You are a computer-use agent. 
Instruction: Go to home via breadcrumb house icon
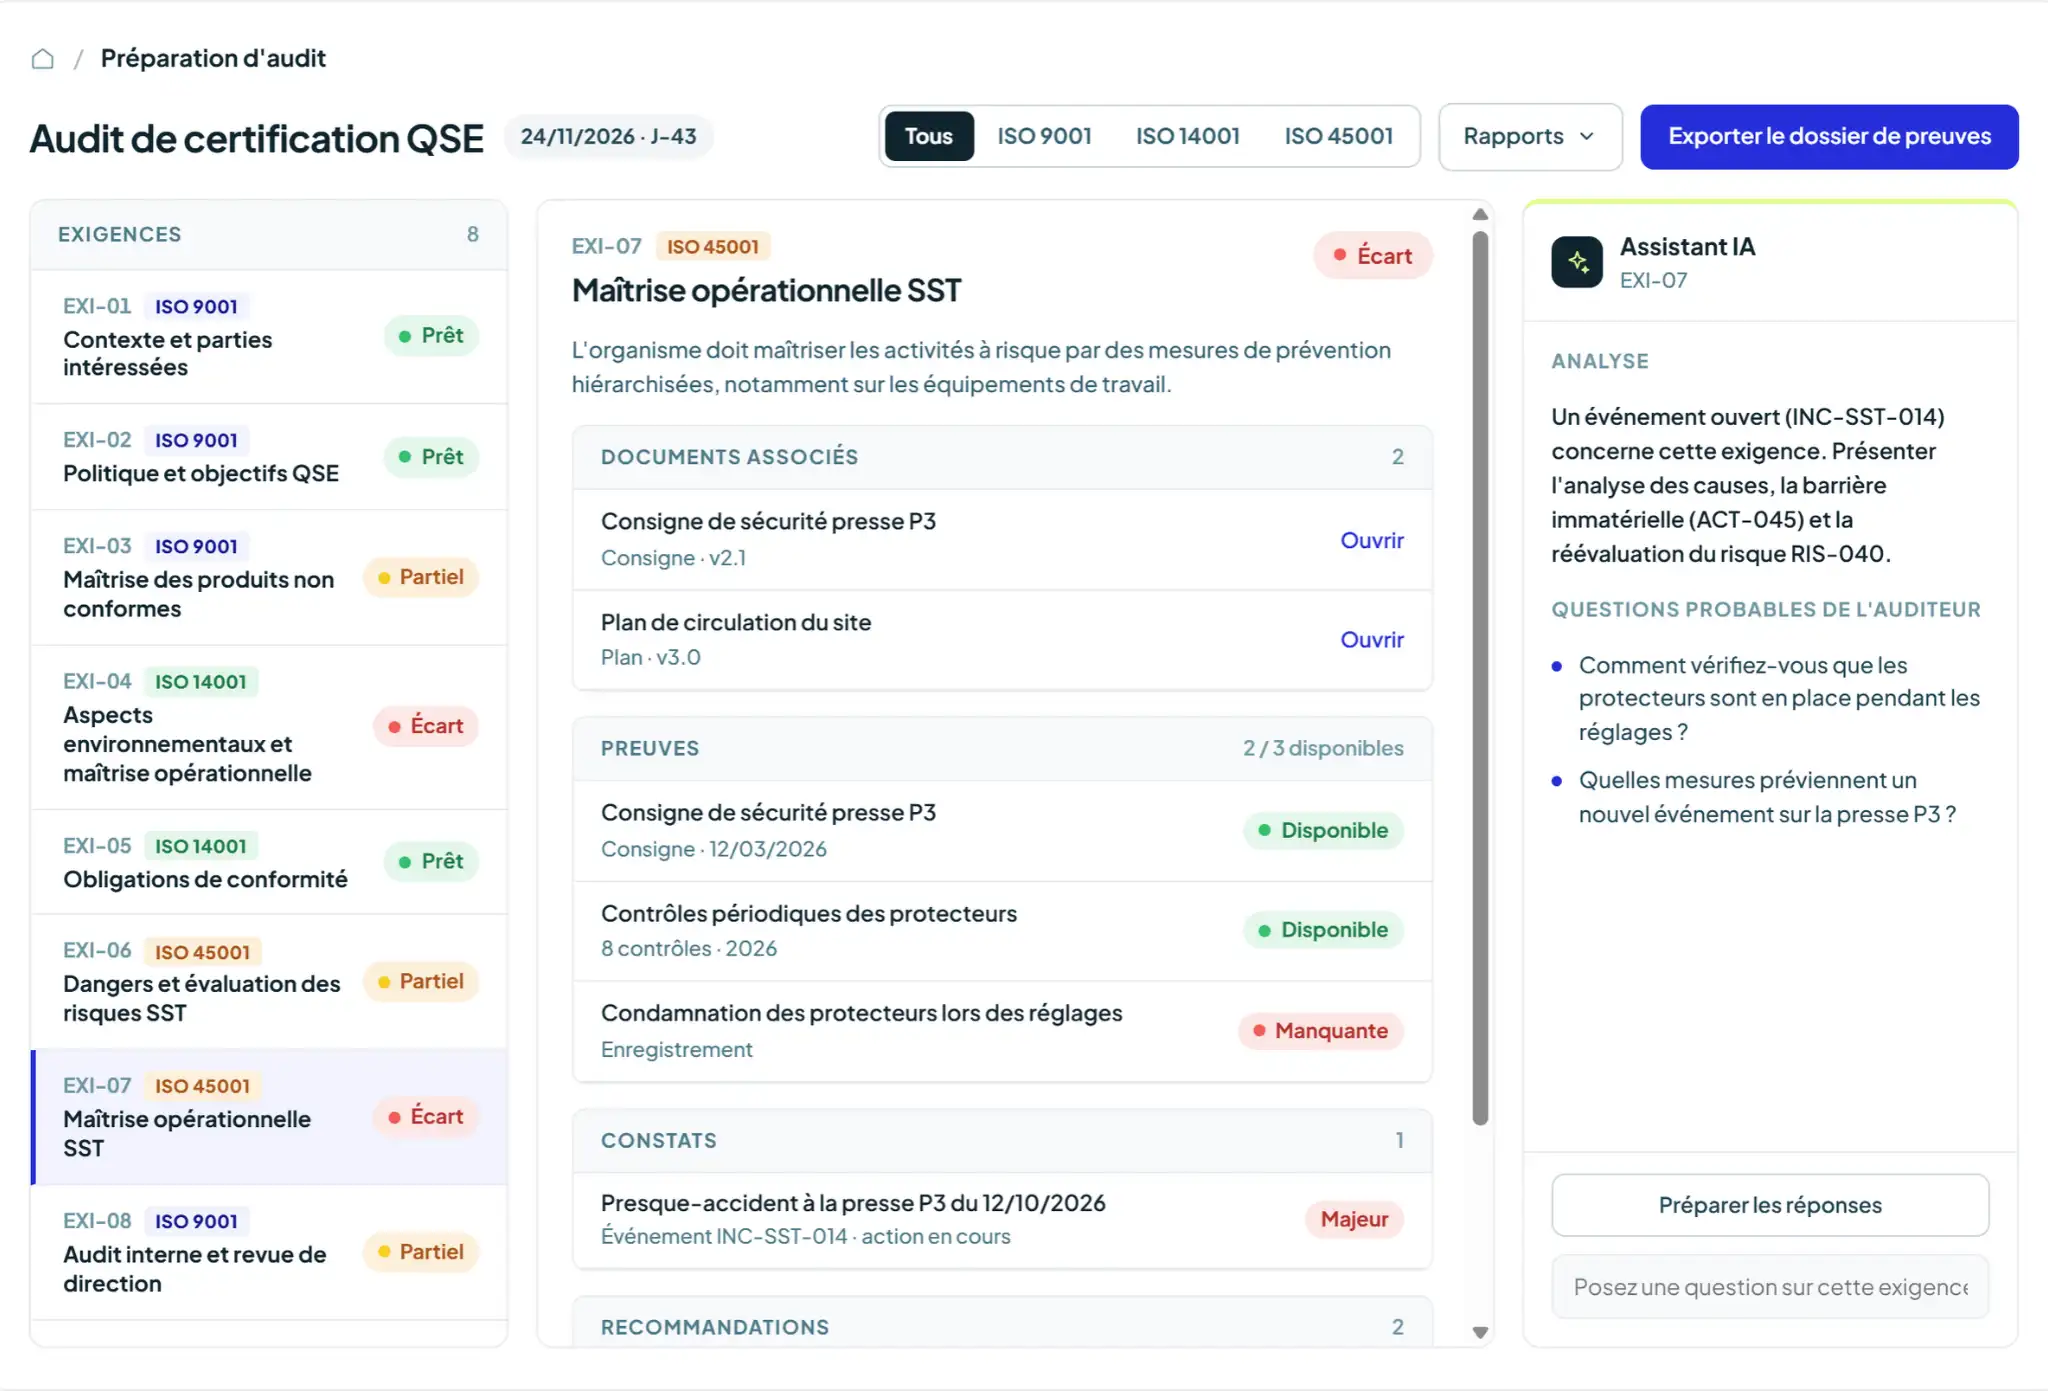tap(42, 59)
